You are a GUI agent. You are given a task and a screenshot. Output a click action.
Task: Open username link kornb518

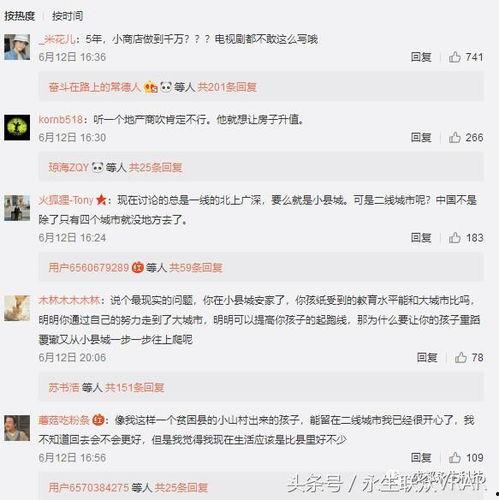[61, 119]
